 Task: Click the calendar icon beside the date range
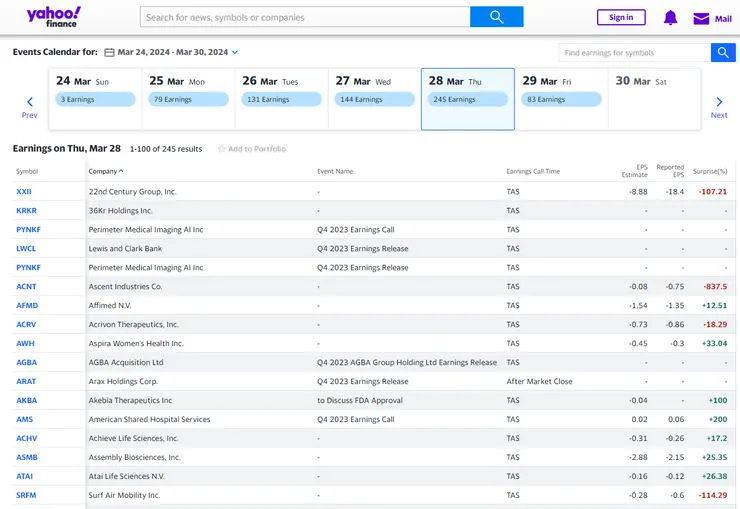point(109,52)
